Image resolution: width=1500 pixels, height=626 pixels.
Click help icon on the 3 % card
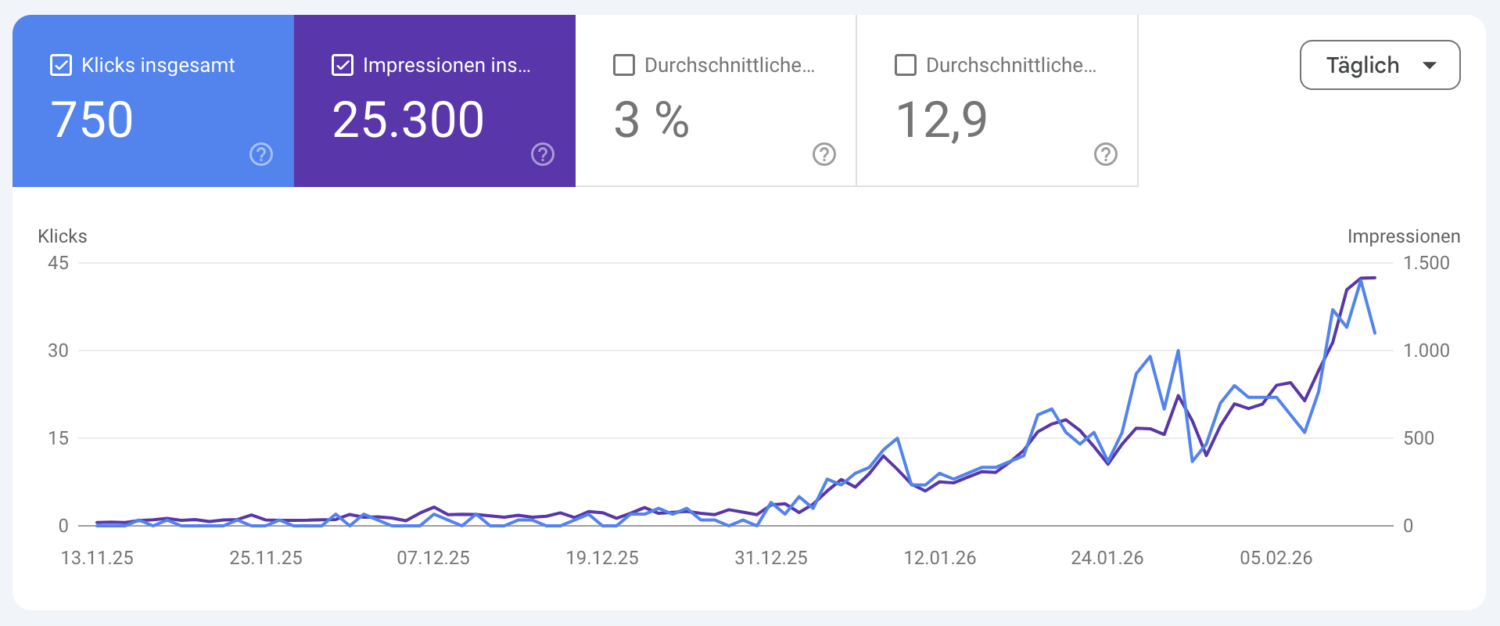(x=824, y=154)
